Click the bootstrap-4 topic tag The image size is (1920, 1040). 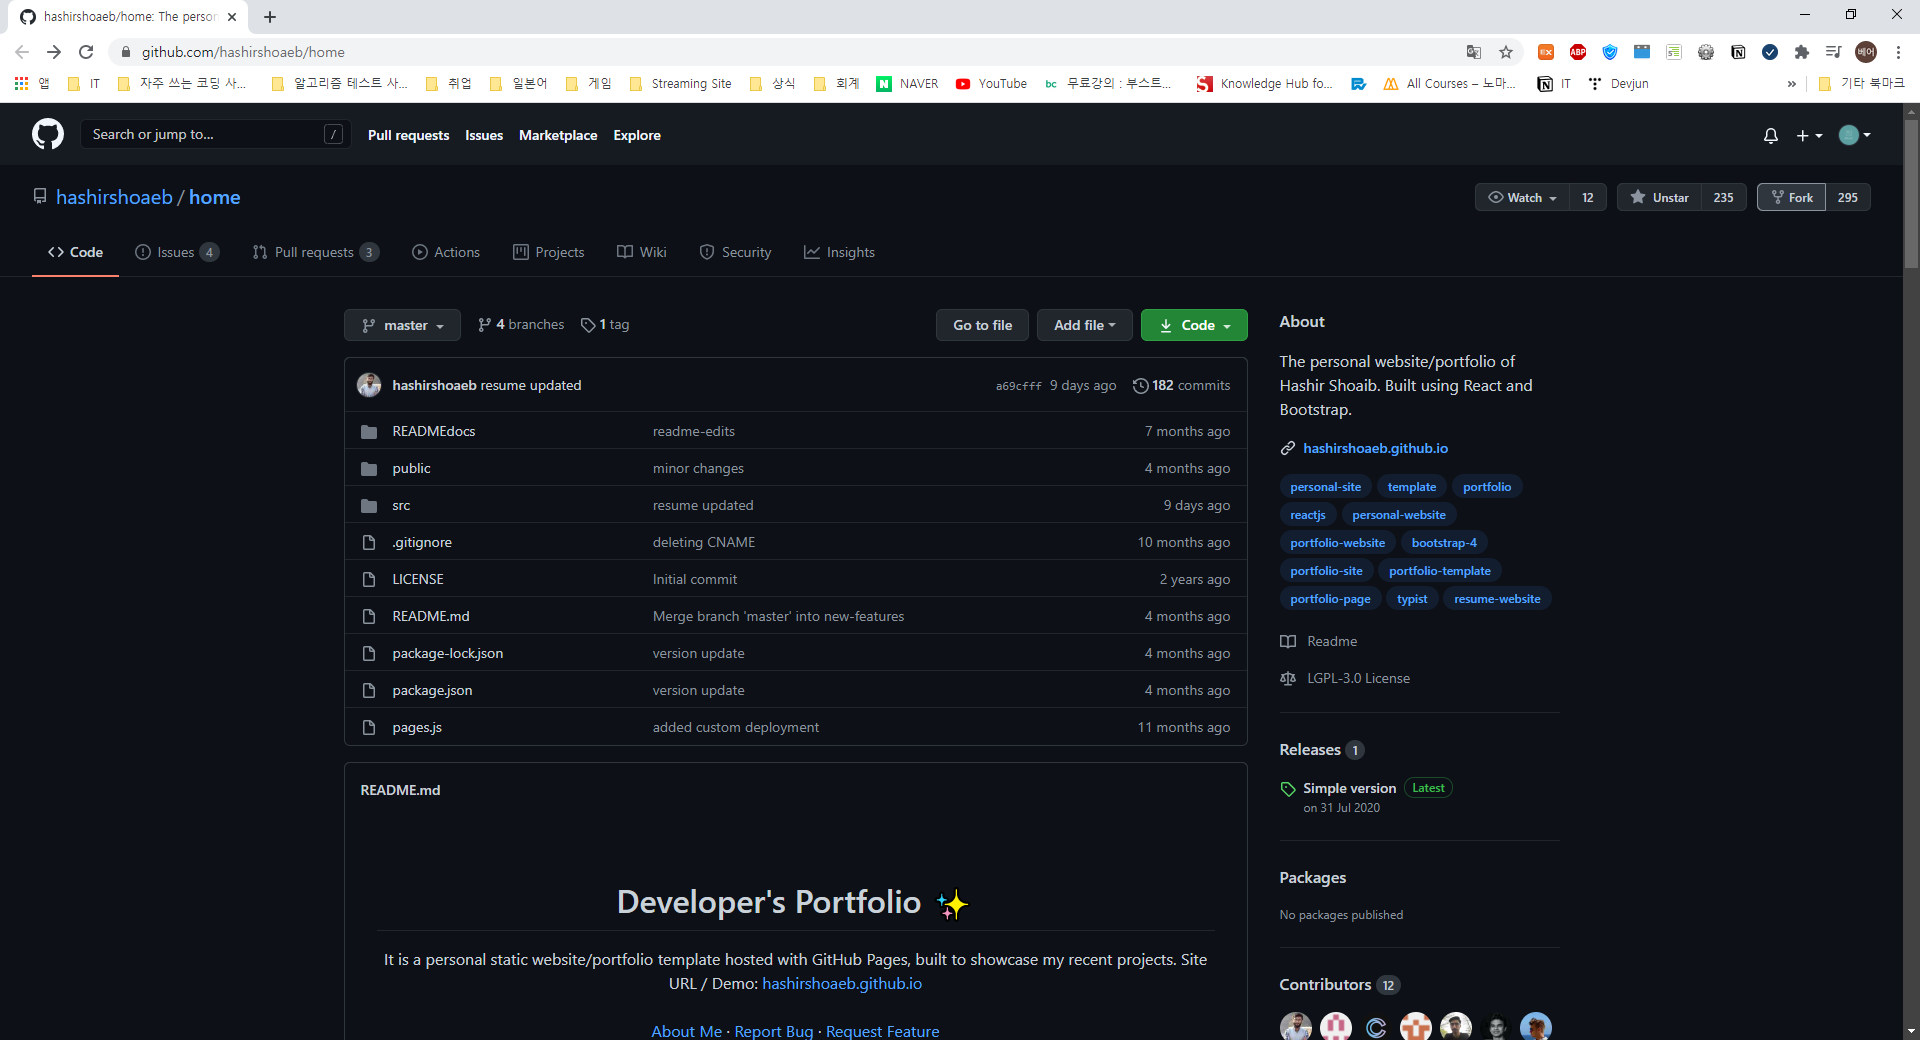(1444, 543)
